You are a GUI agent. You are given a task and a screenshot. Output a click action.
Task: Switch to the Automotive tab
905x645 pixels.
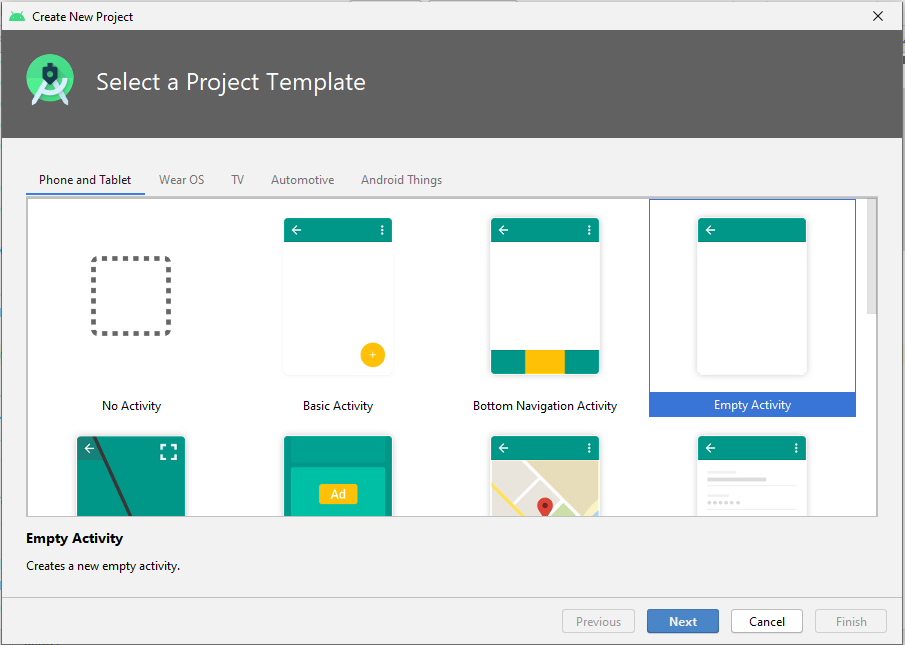coord(302,179)
